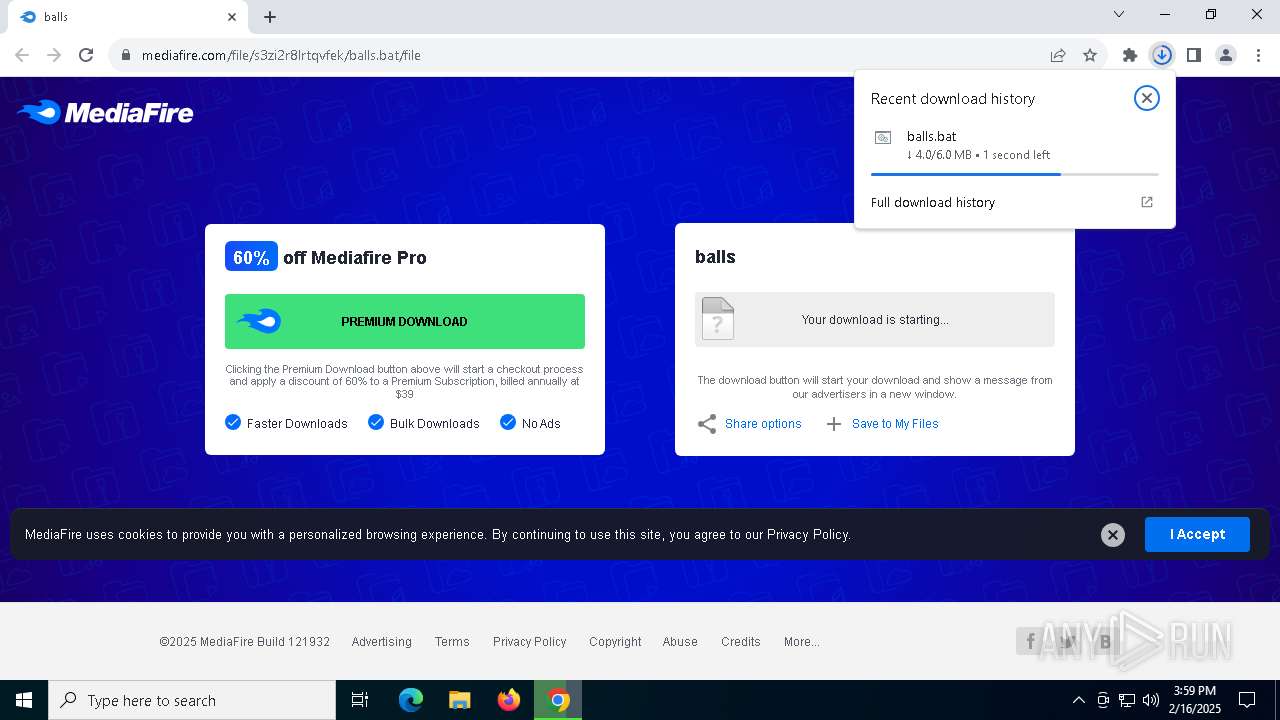Screen dimensions: 1280x720
Task: Open full download history external icon
Action: [1147, 202]
